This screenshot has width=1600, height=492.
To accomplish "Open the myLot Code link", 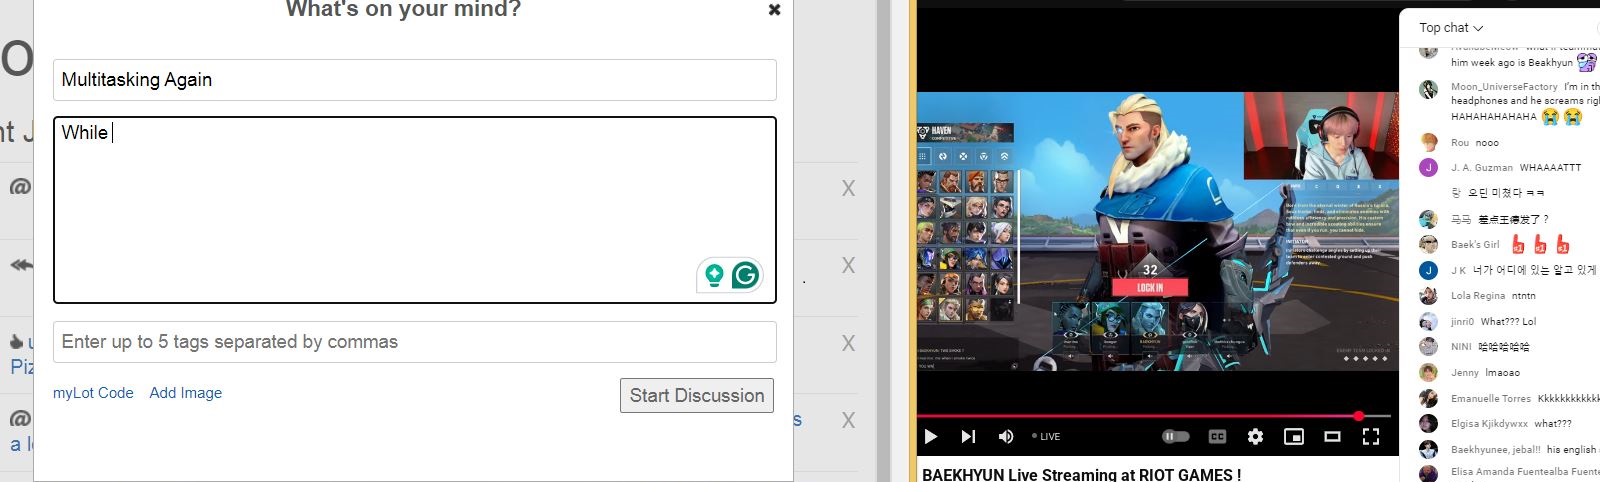I will tap(93, 393).
